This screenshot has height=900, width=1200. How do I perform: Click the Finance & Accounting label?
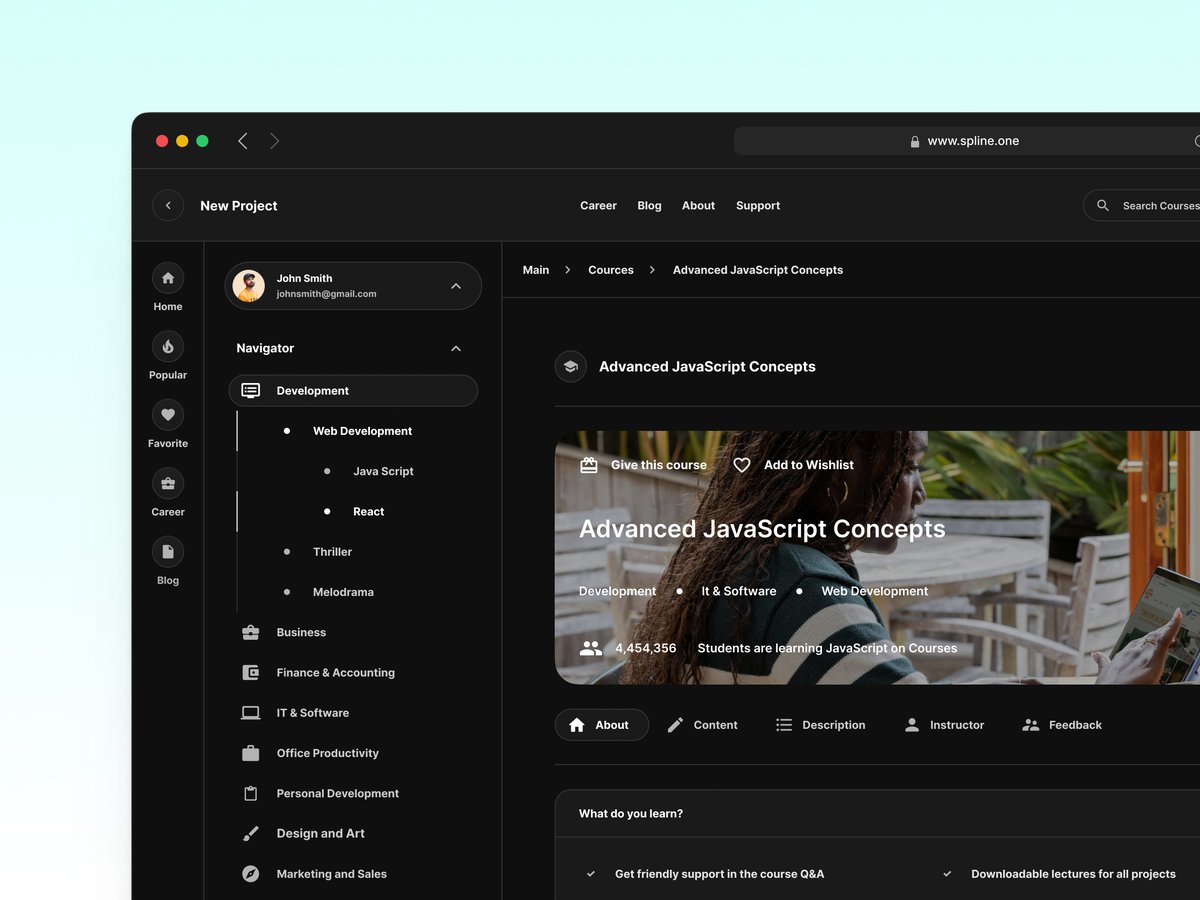coord(336,673)
